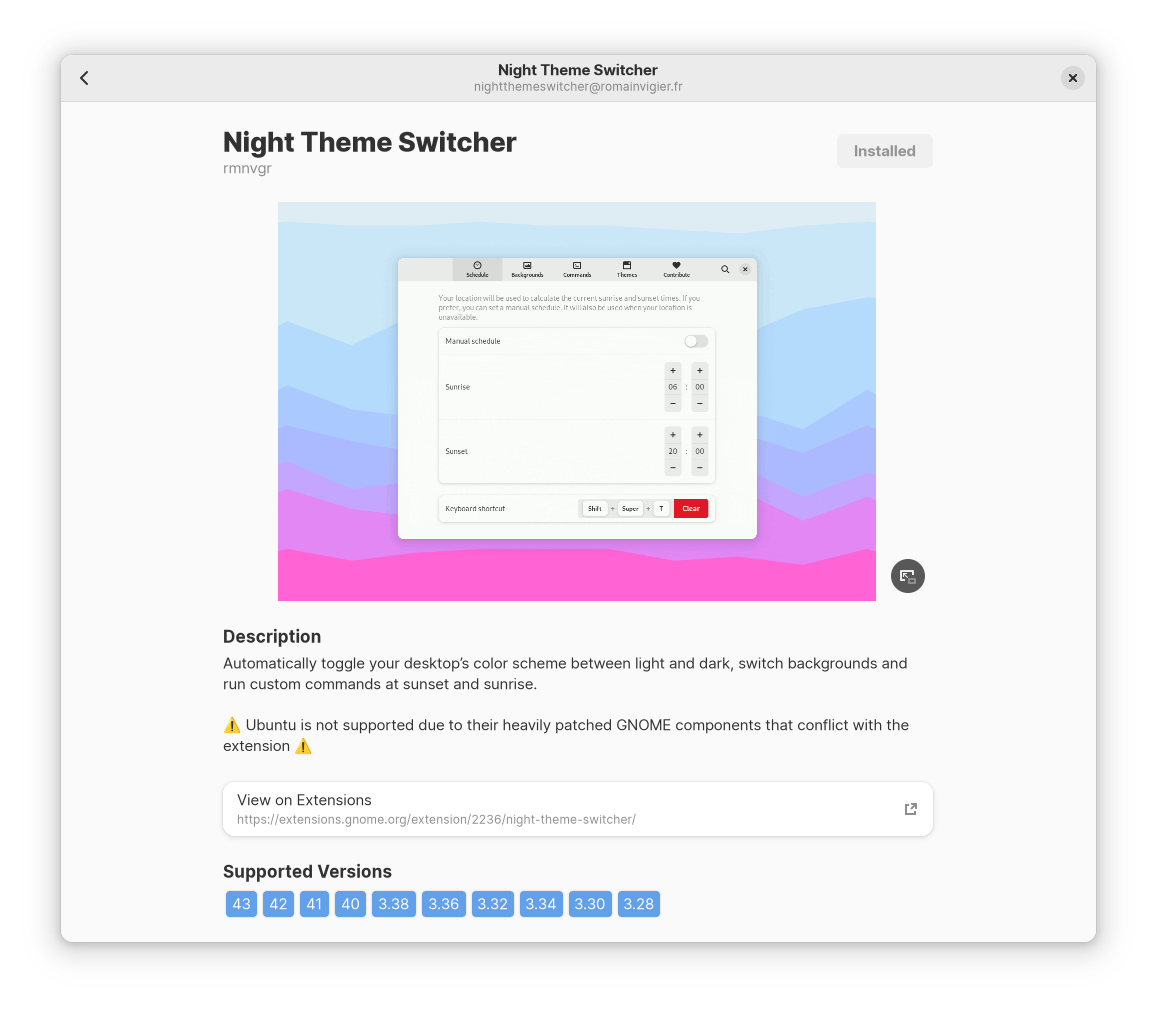
Task: Decrease the Sunset hour with minus
Action: (673, 467)
